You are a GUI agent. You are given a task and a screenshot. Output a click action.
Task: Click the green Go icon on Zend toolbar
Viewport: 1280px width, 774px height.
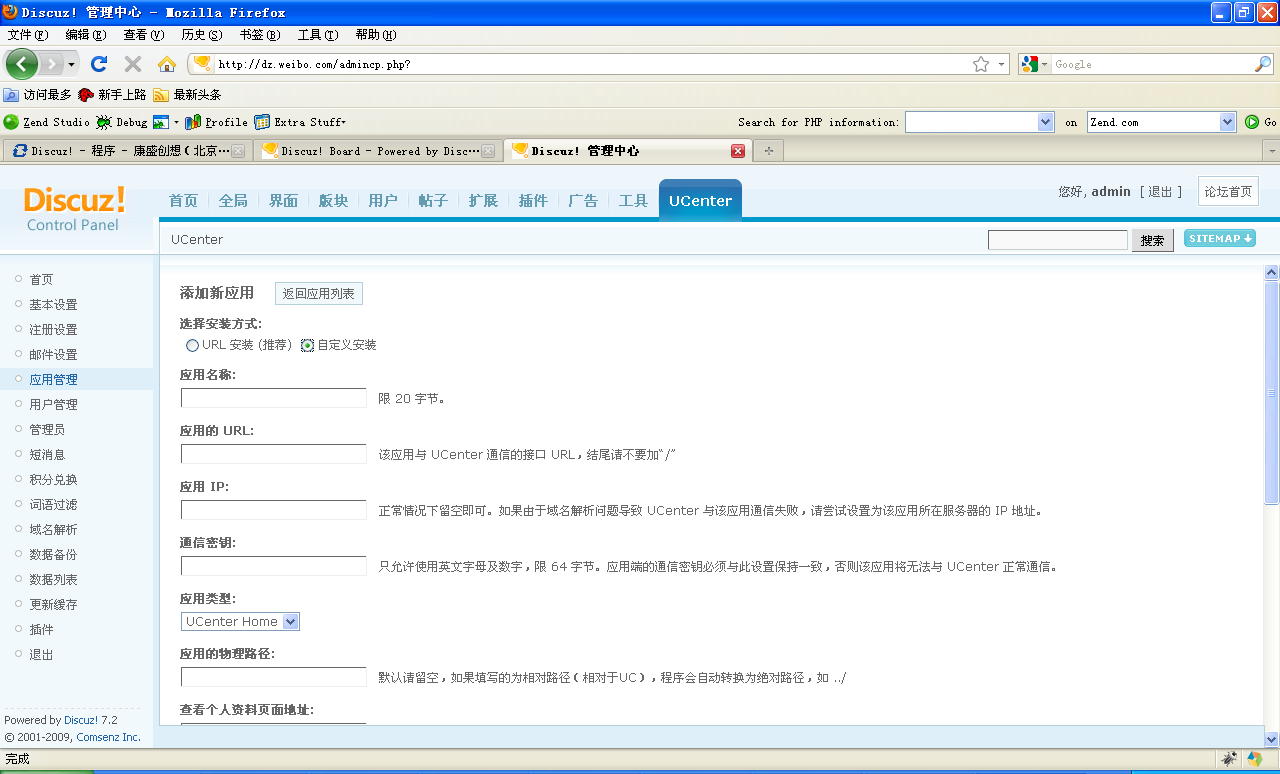click(x=1252, y=122)
